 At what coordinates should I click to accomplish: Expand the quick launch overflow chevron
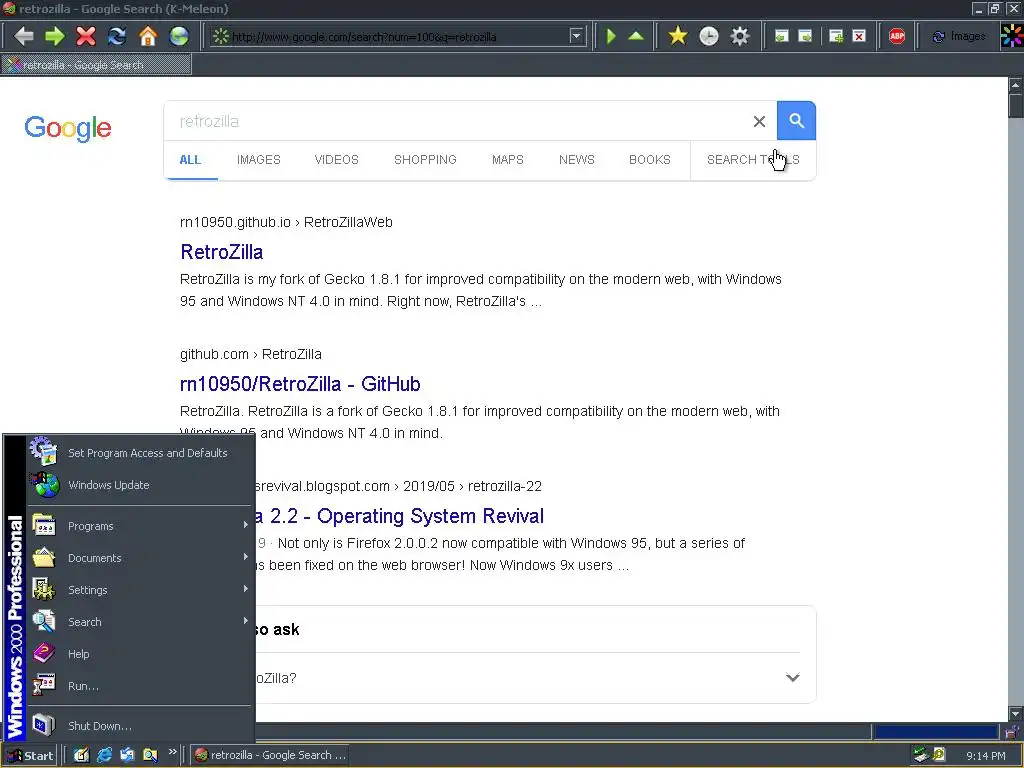tap(172, 752)
